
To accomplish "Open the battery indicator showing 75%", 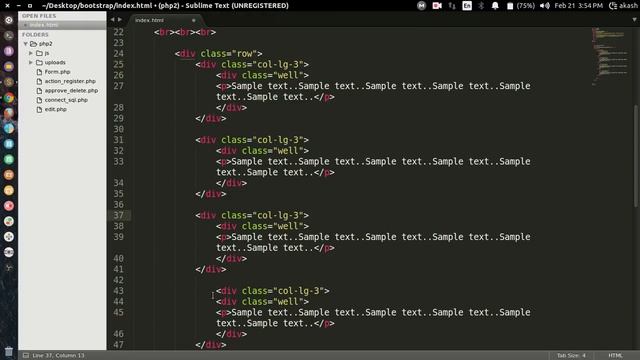I will click(520, 6).
